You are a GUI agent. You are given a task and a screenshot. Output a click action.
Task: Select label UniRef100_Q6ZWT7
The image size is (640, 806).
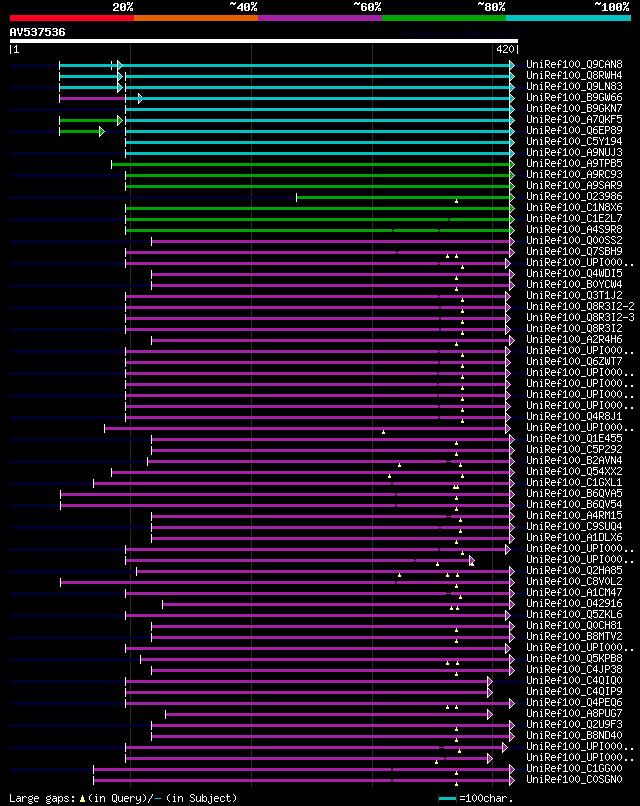574,361
